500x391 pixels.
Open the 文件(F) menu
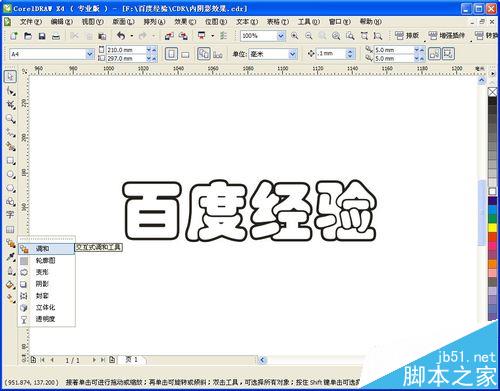click(x=31, y=22)
